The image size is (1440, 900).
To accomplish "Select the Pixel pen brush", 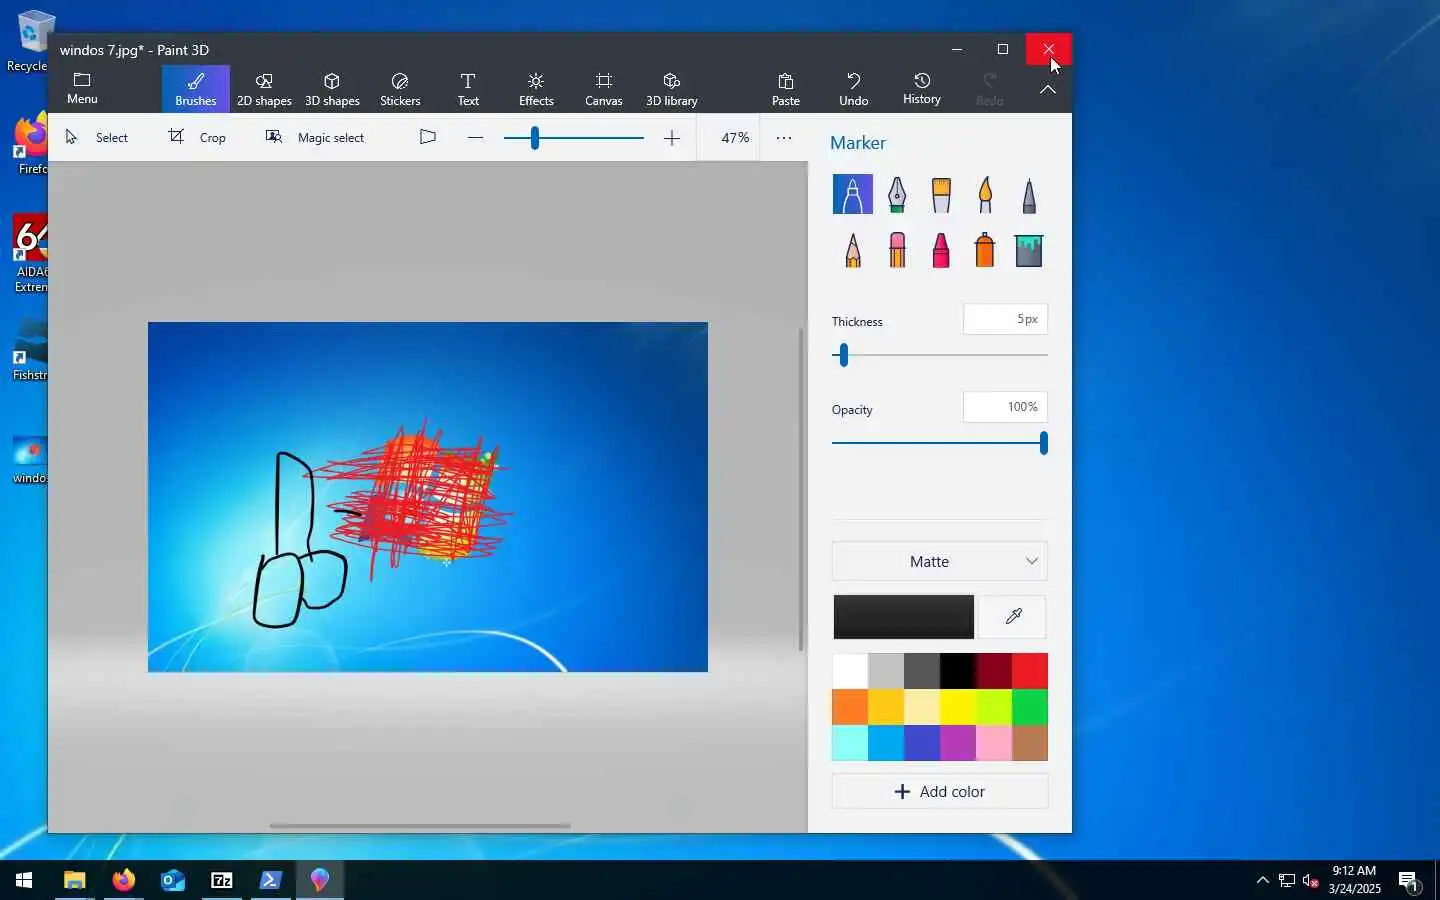I will pyautogui.click(x=1029, y=194).
